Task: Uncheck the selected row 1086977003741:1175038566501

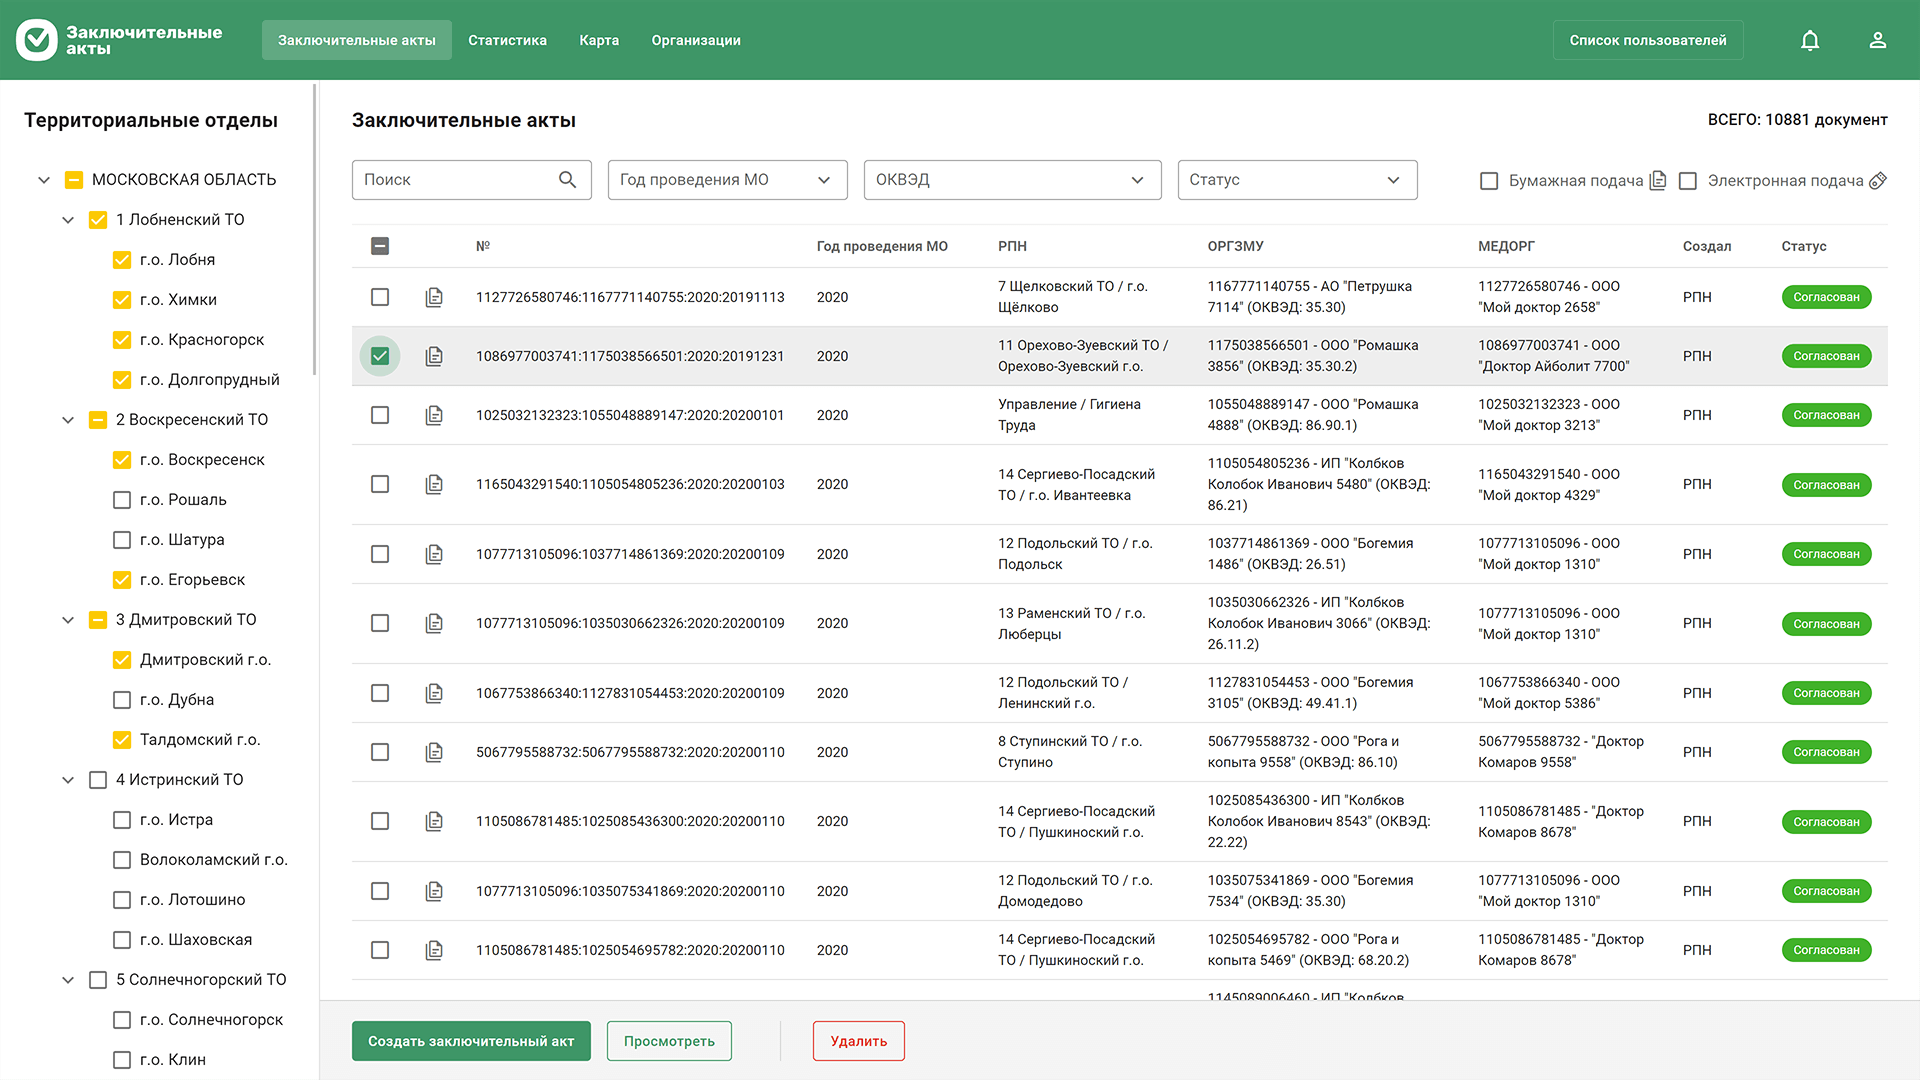Action: tap(380, 356)
